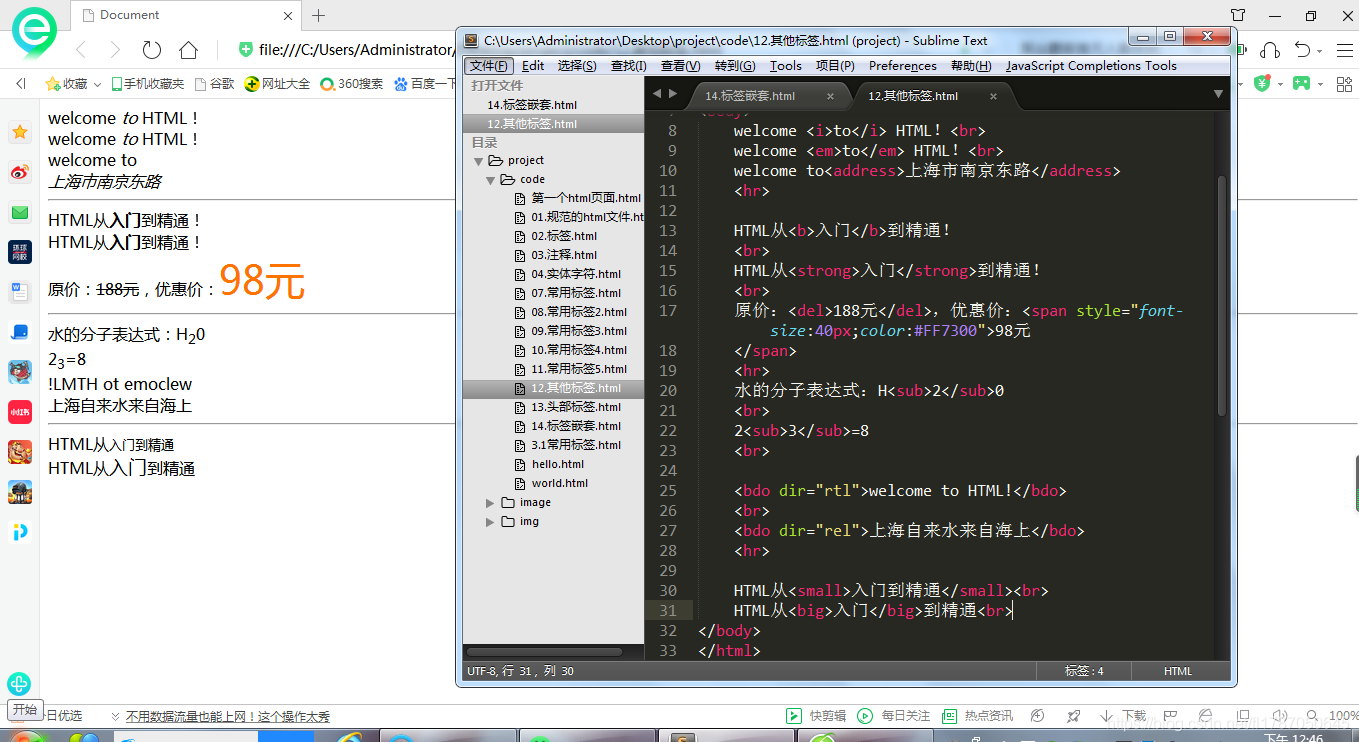Open JavaScript Completions Tools menu
Screen dimensions: 1359x742
pos(1091,66)
